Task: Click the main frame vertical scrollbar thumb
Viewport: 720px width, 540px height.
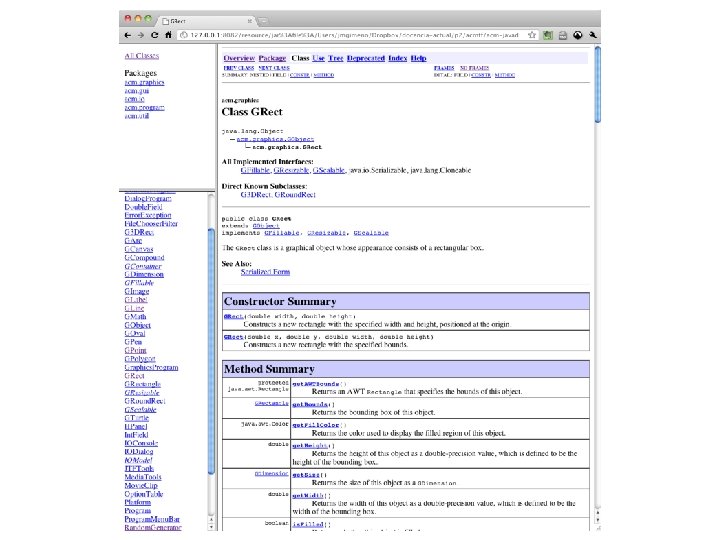Action: [597, 84]
